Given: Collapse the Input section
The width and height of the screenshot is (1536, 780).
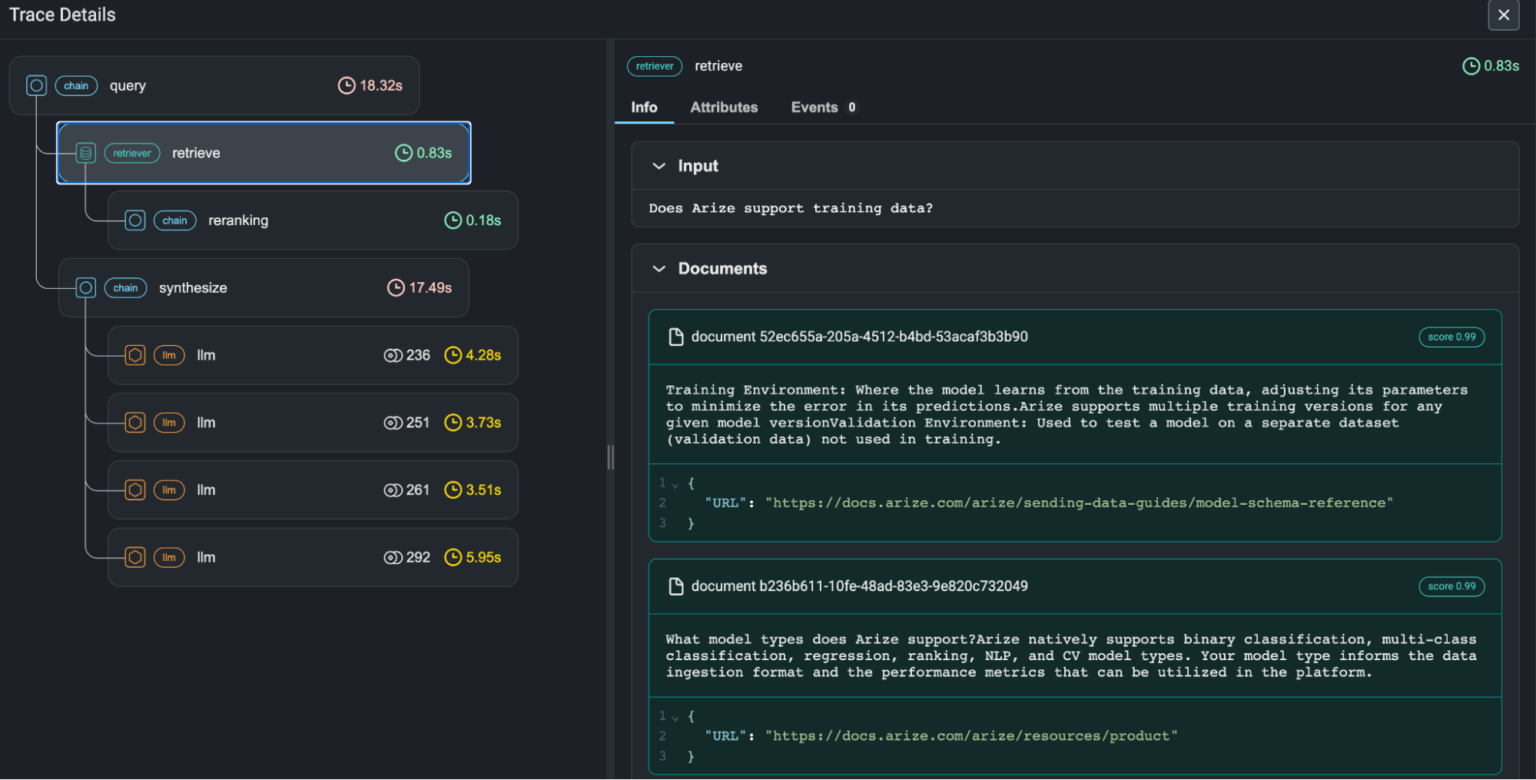Looking at the screenshot, I should tap(659, 166).
